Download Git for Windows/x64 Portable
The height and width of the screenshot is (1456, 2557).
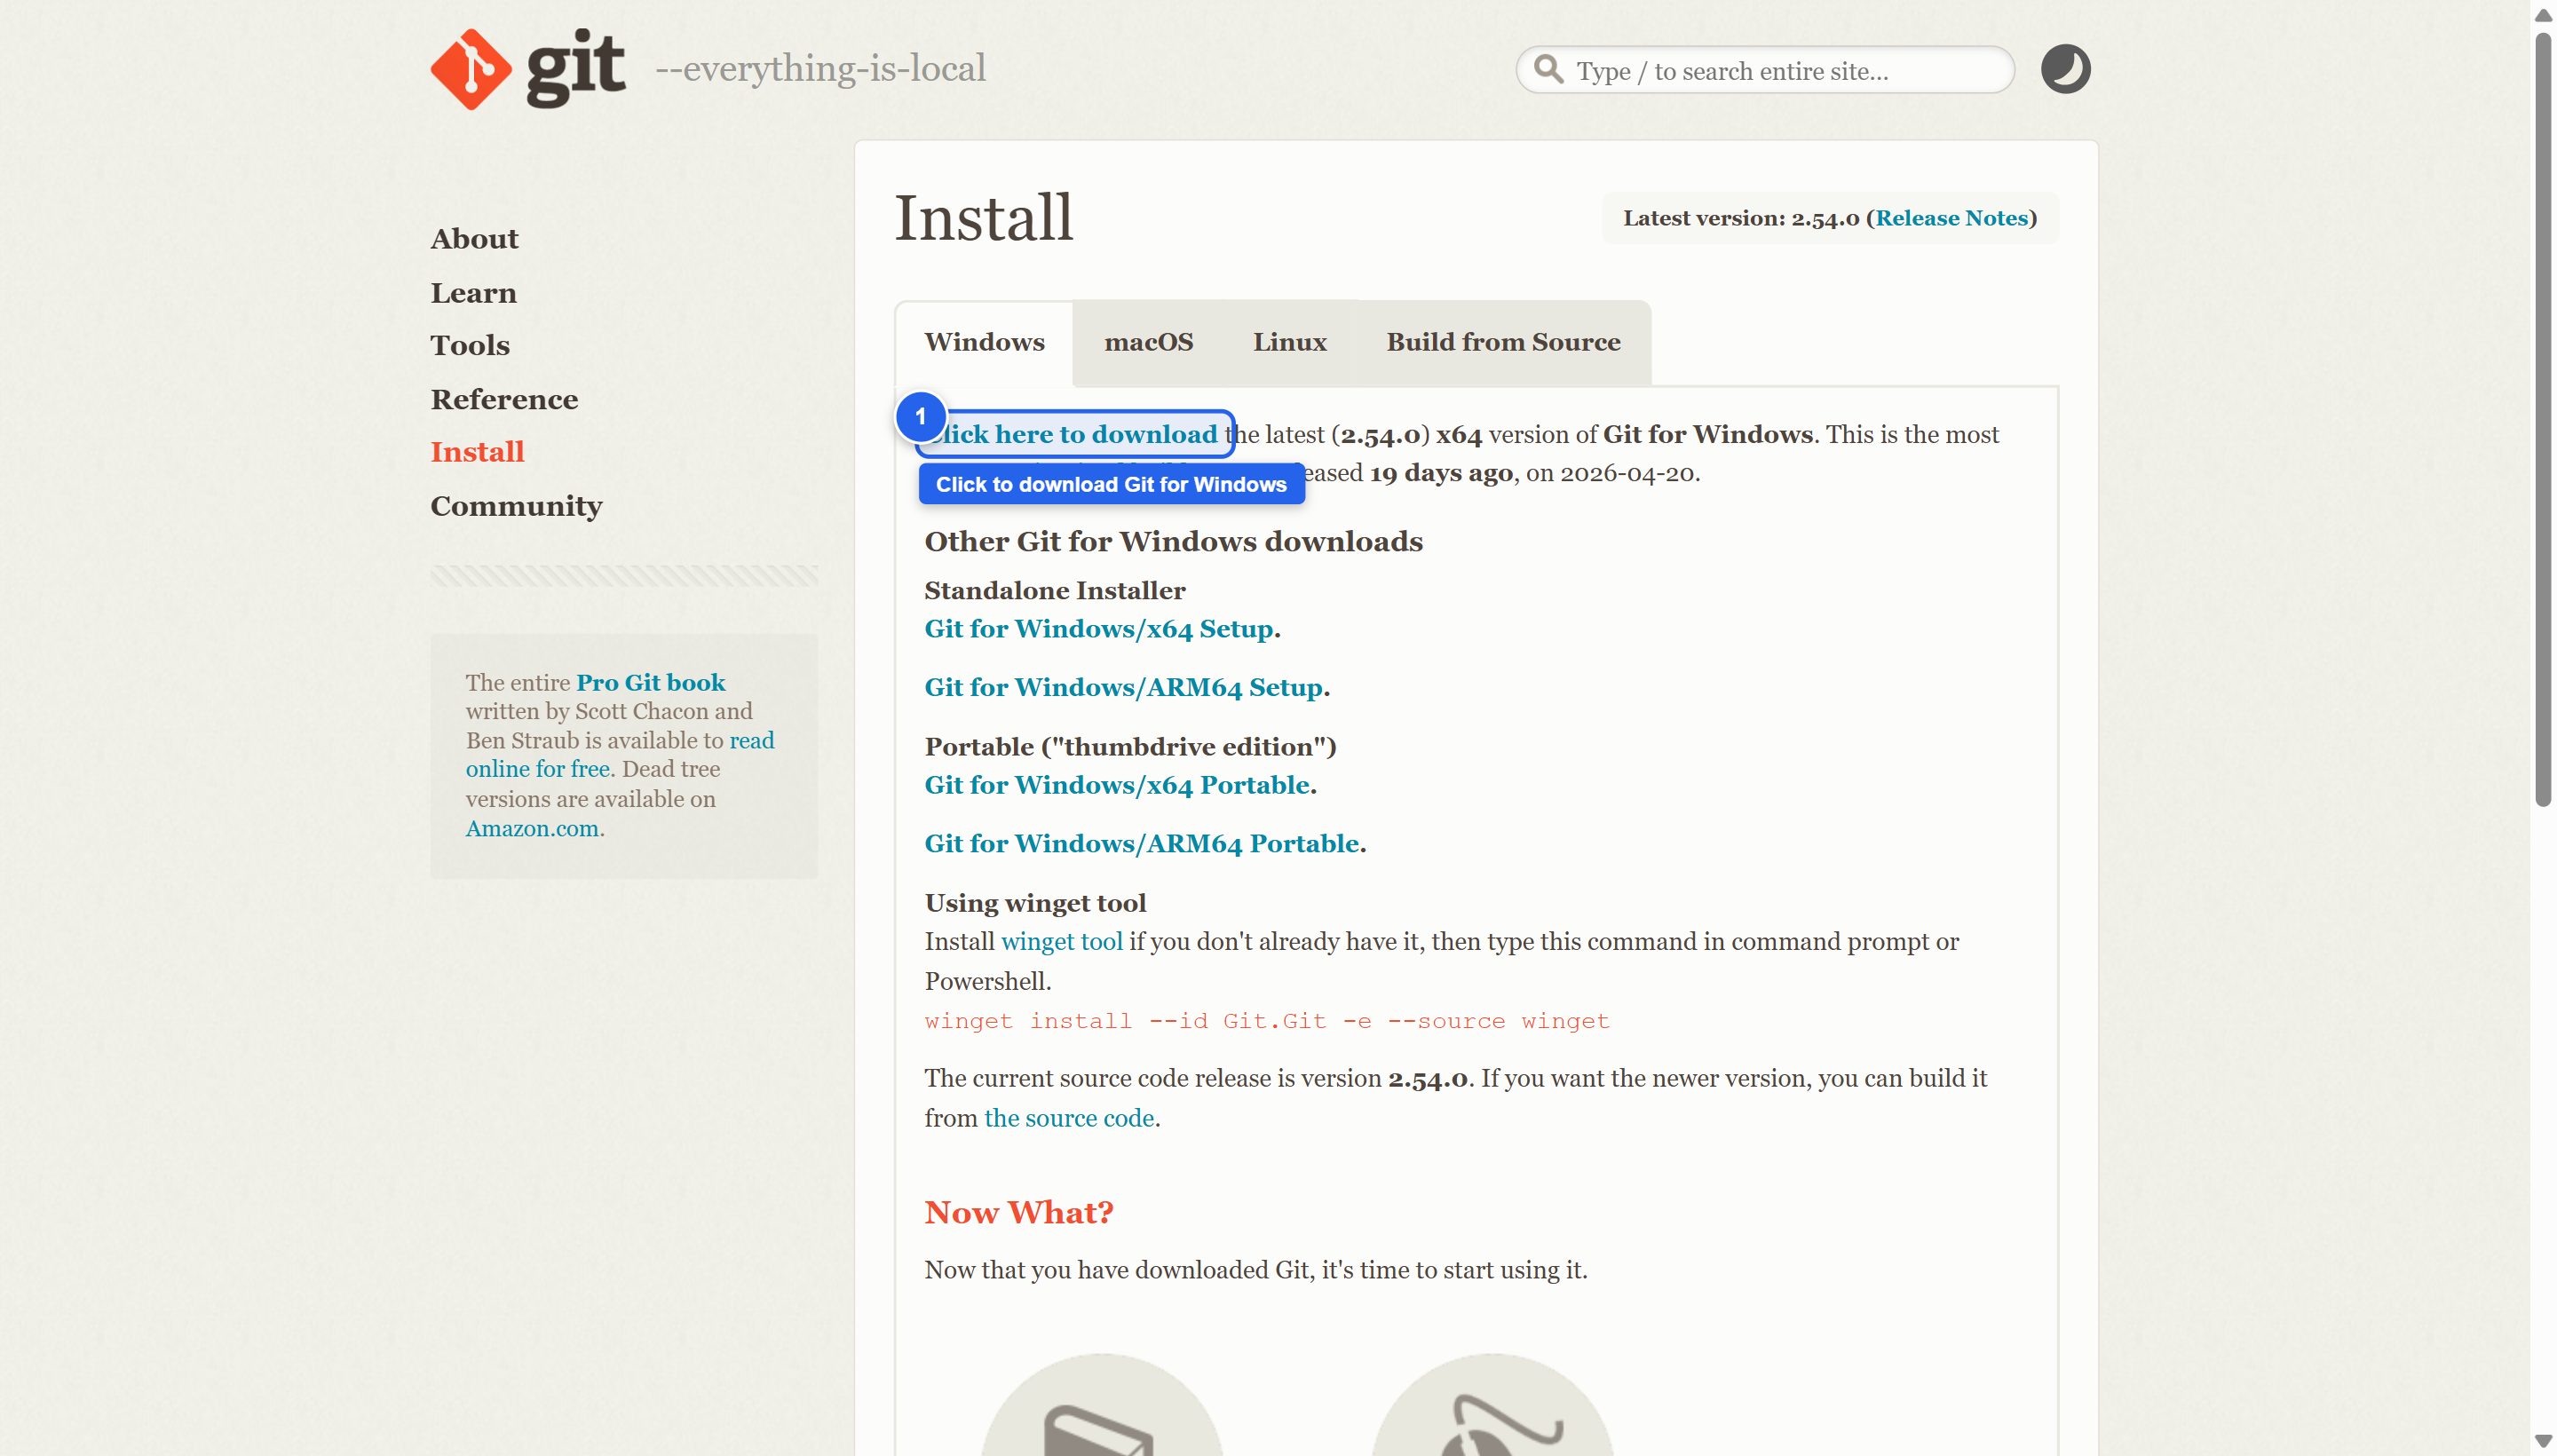pyautogui.click(x=1117, y=785)
